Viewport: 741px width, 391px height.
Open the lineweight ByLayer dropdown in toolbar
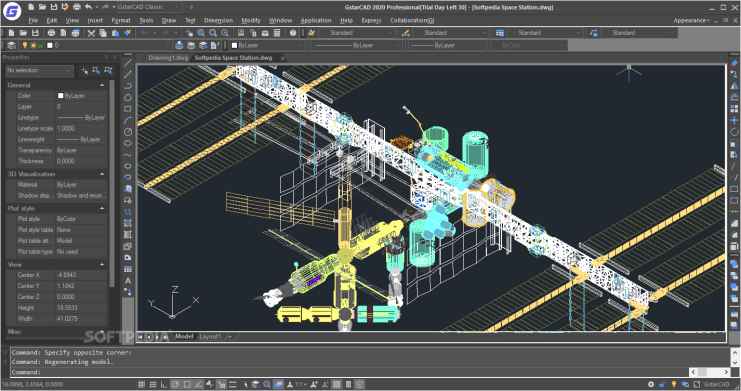pyautogui.click(x=447, y=45)
